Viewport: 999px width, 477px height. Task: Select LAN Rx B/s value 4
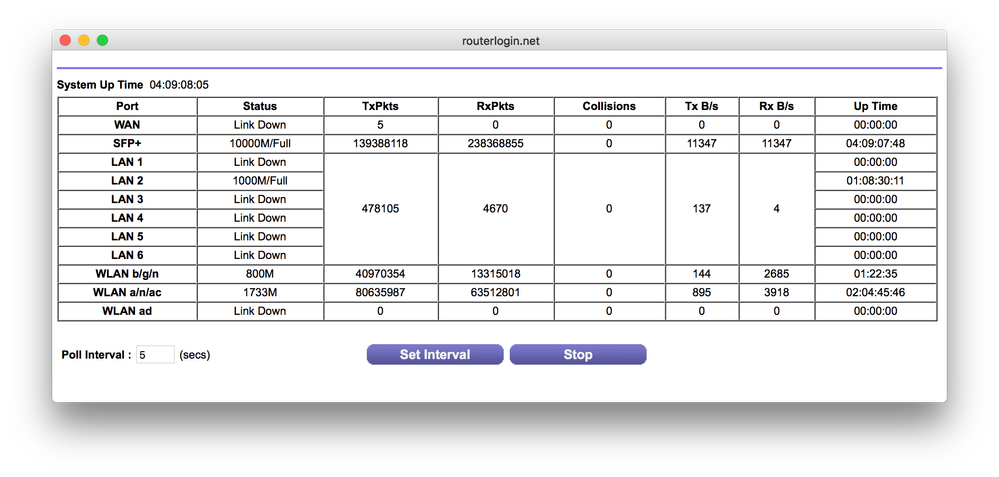click(777, 209)
